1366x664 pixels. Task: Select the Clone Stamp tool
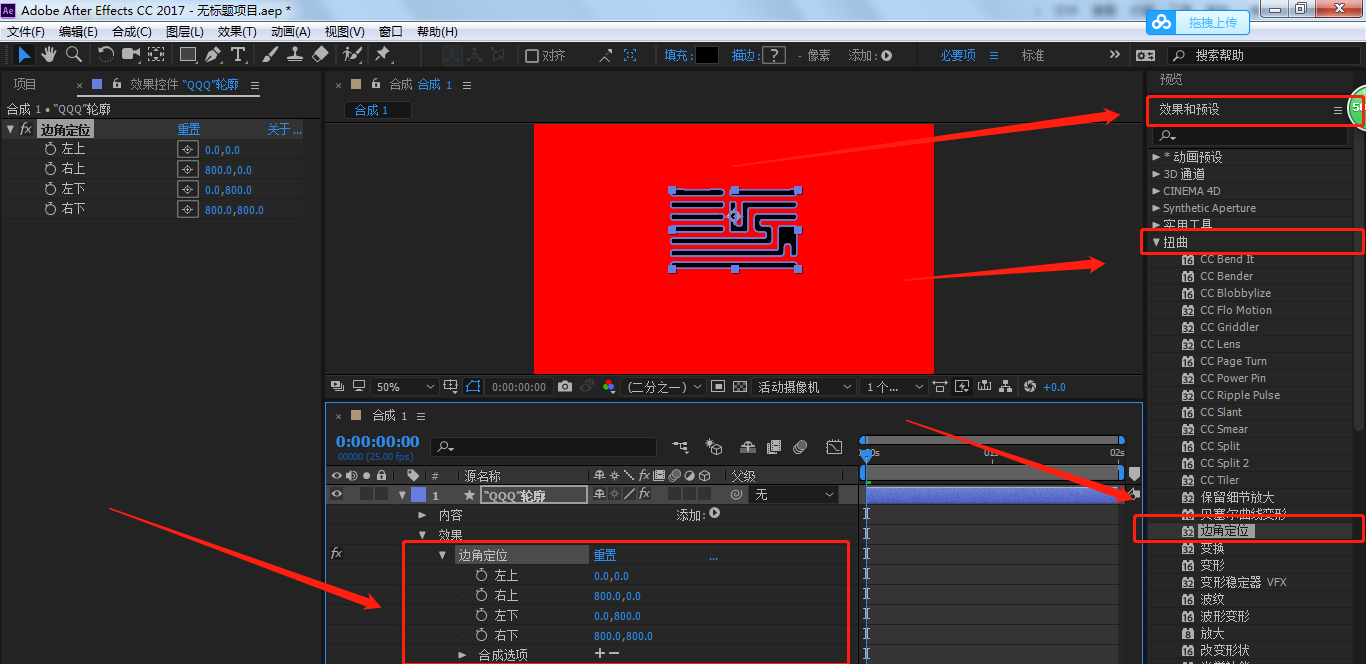click(296, 55)
